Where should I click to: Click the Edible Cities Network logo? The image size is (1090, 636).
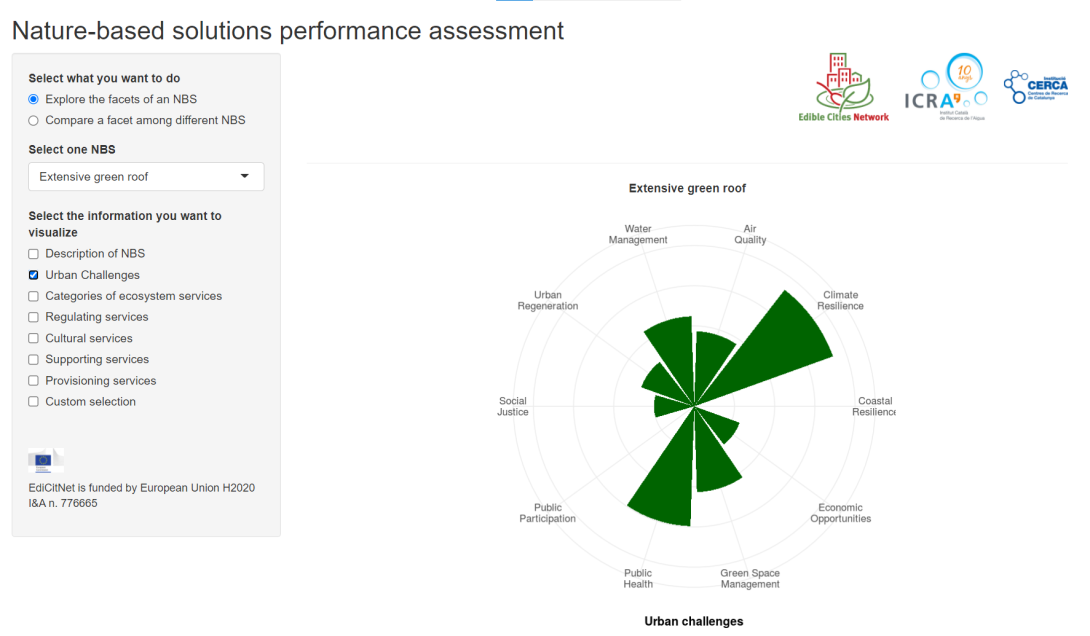pyautogui.click(x=843, y=88)
